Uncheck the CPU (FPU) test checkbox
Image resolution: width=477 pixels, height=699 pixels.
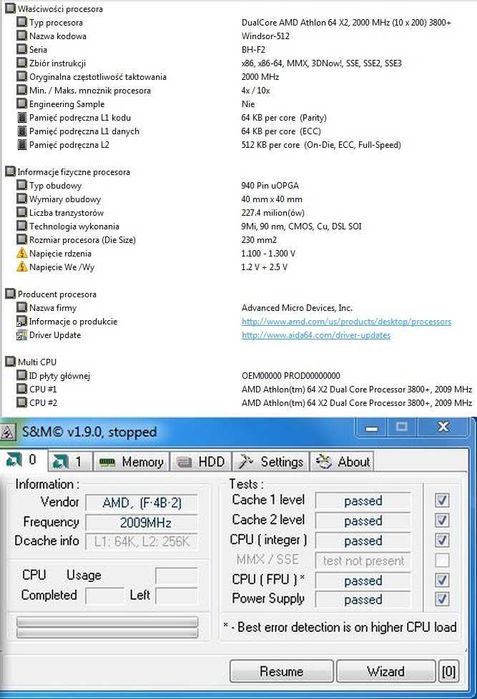[442, 580]
